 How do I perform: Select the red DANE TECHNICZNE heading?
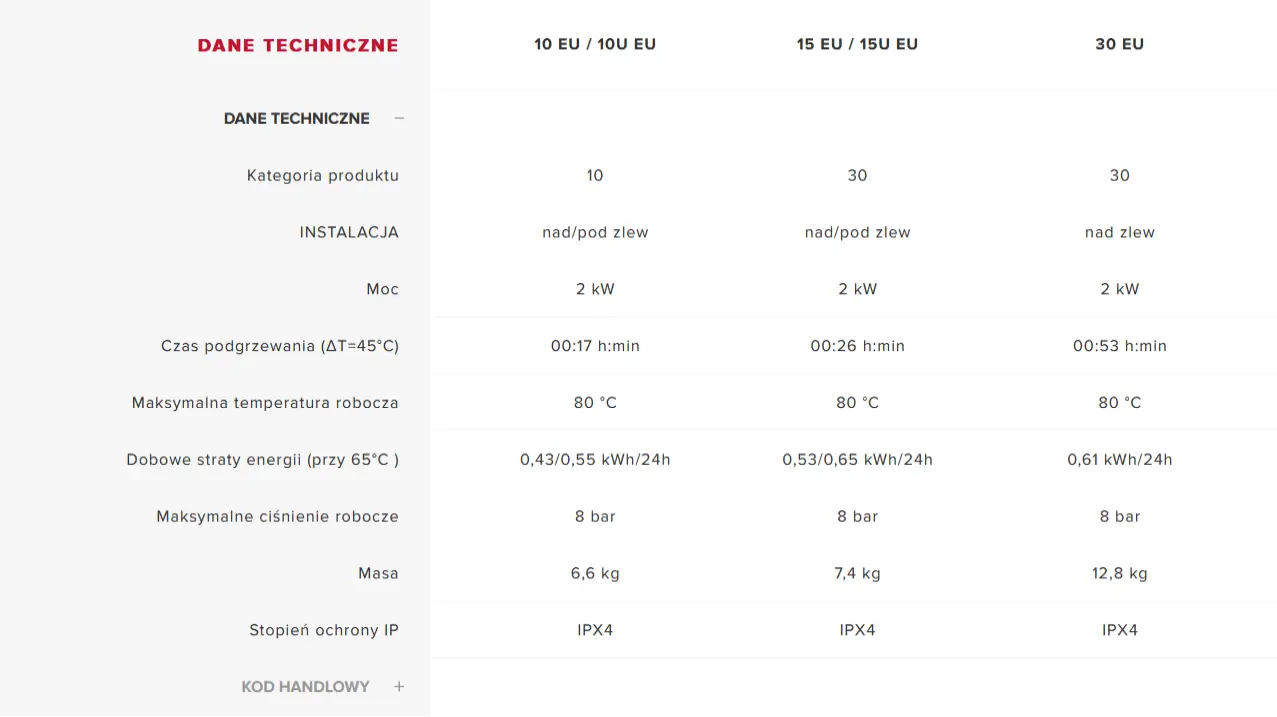click(x=298, y=45)
